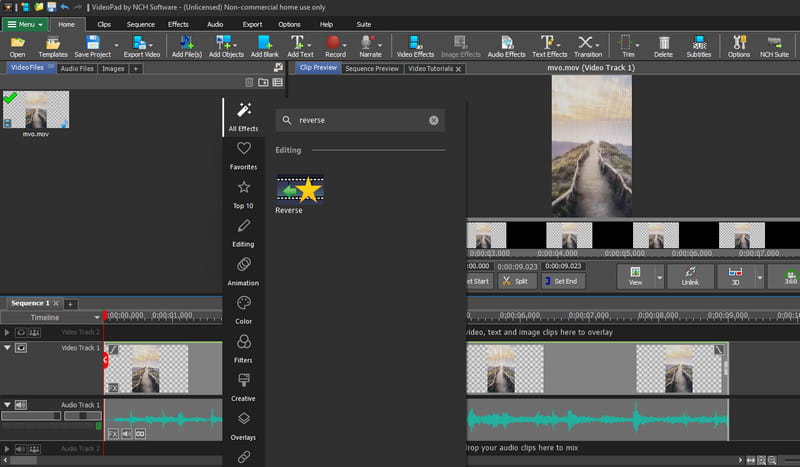This screenshot has height=467, width=800.
Task: Adjust the Audio Track 1 volume slider
Action: point(30,415)
